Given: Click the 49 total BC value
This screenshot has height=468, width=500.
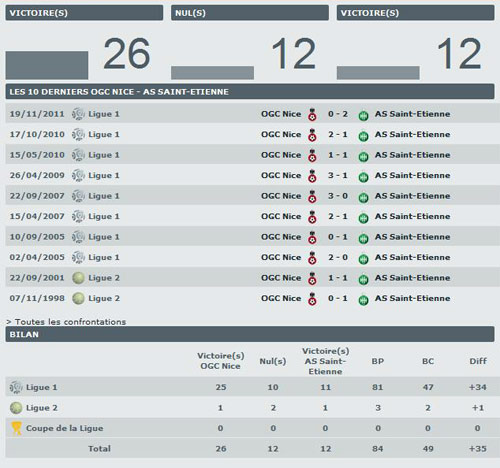Looking at the screenshot, I should (x=428, y=449).
